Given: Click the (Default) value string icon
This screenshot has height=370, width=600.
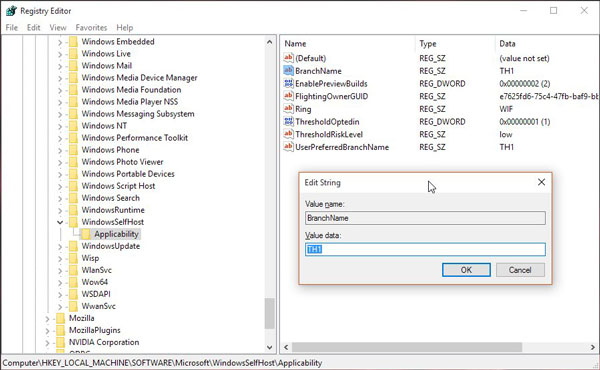Looking at the screenshot, I should [x=288, y=58].
